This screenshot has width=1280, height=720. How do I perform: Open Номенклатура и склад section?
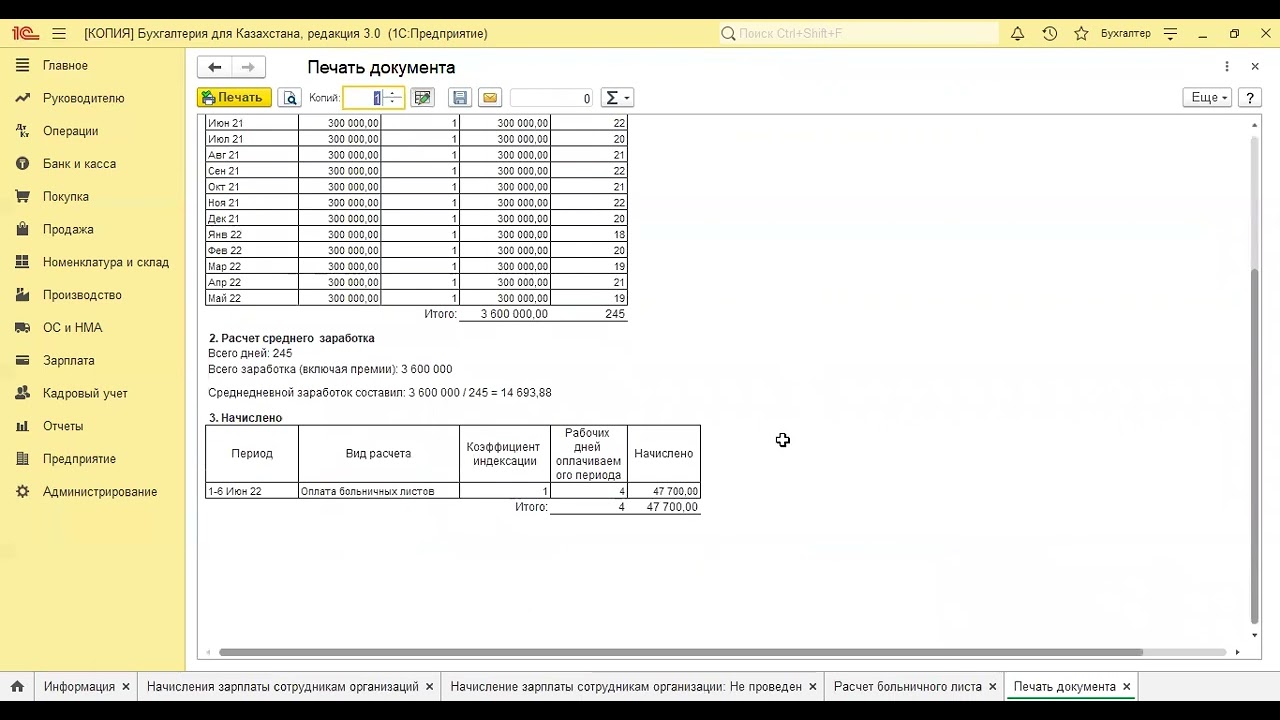pyautogui.click(x=105, y=262)
